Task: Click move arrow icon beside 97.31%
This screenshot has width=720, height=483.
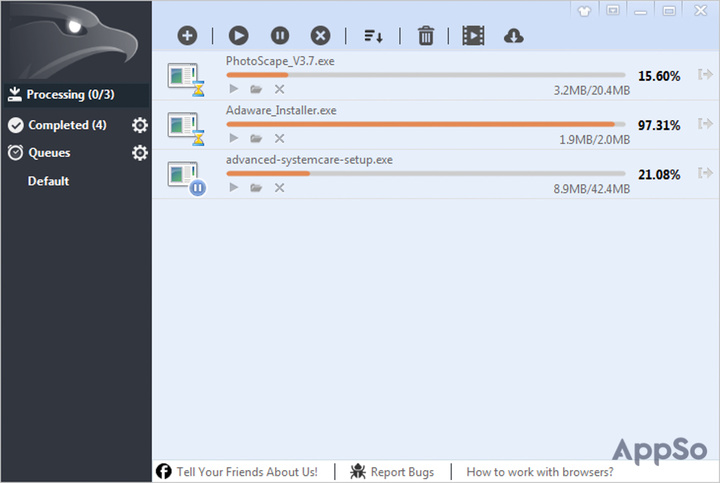Action: click(x=705, y=124)
